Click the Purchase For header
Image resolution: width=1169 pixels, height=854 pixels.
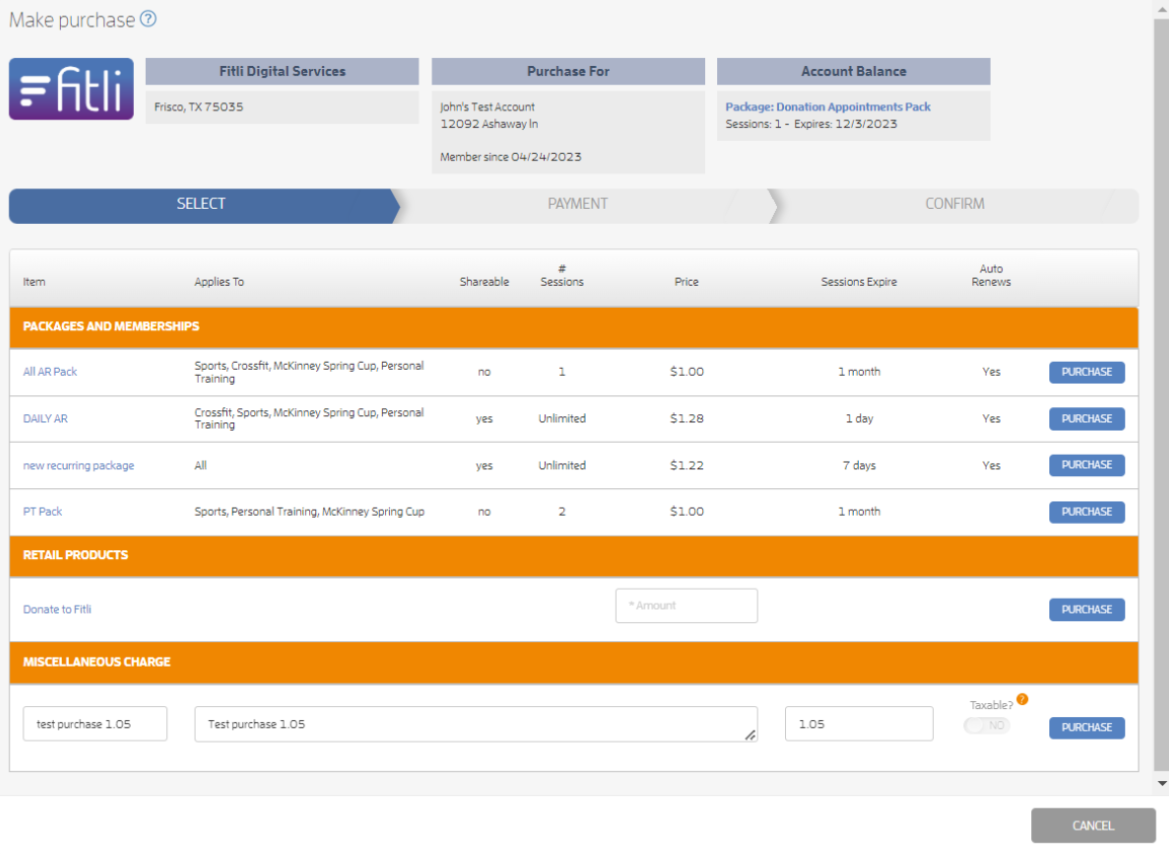[568, 72]
